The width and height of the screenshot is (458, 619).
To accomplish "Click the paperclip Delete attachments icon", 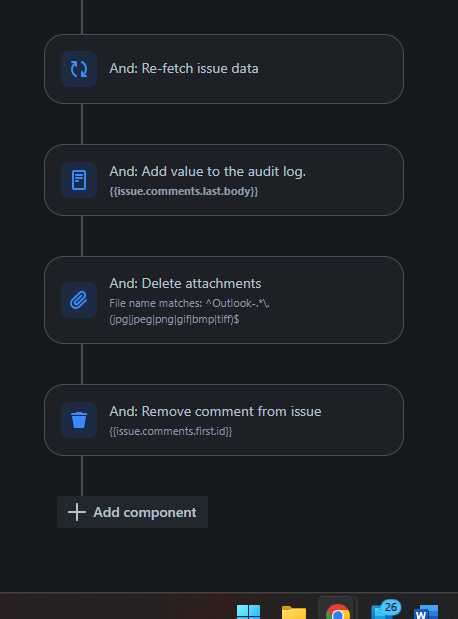I will pyautogui.click(x=79, y=300).
